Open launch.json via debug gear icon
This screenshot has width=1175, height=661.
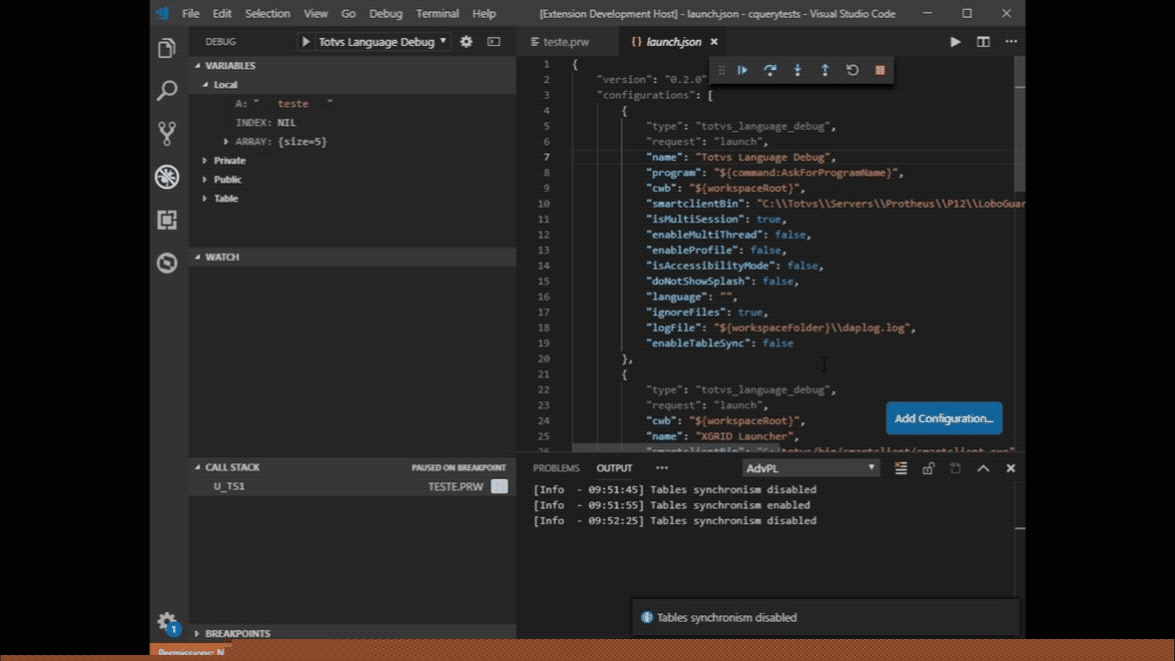pyautogui.click(x=466, y=42)
